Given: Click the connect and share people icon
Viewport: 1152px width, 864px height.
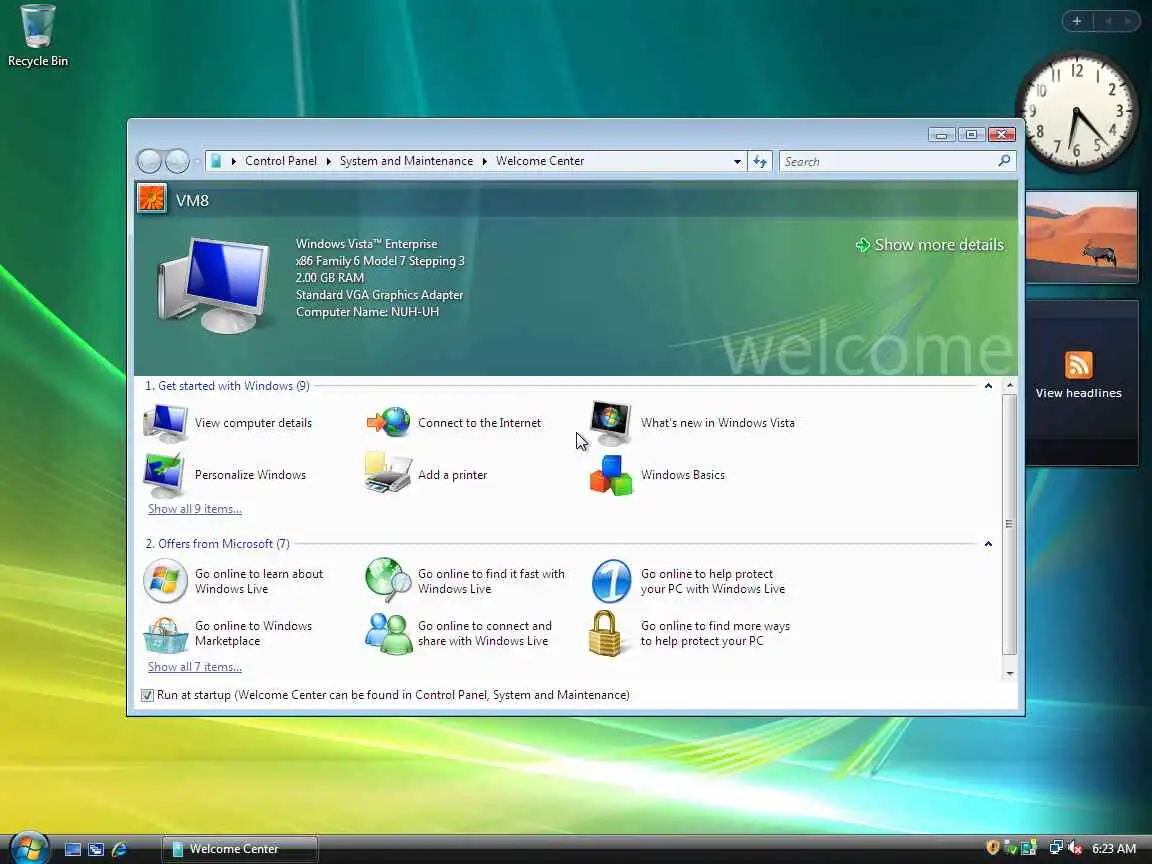Looking at the screenshot, I should pyautogui.click(x=389, y=633).
